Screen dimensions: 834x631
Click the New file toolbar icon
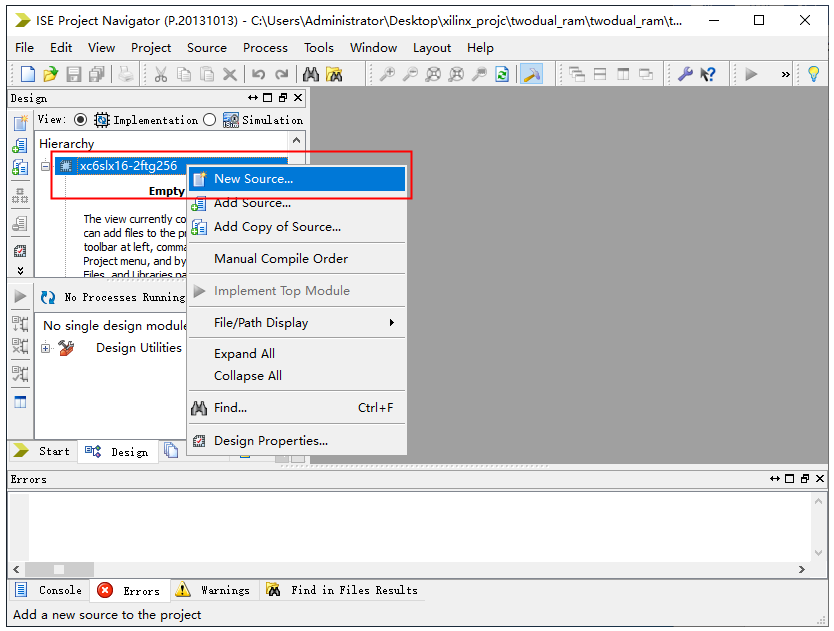28,74
